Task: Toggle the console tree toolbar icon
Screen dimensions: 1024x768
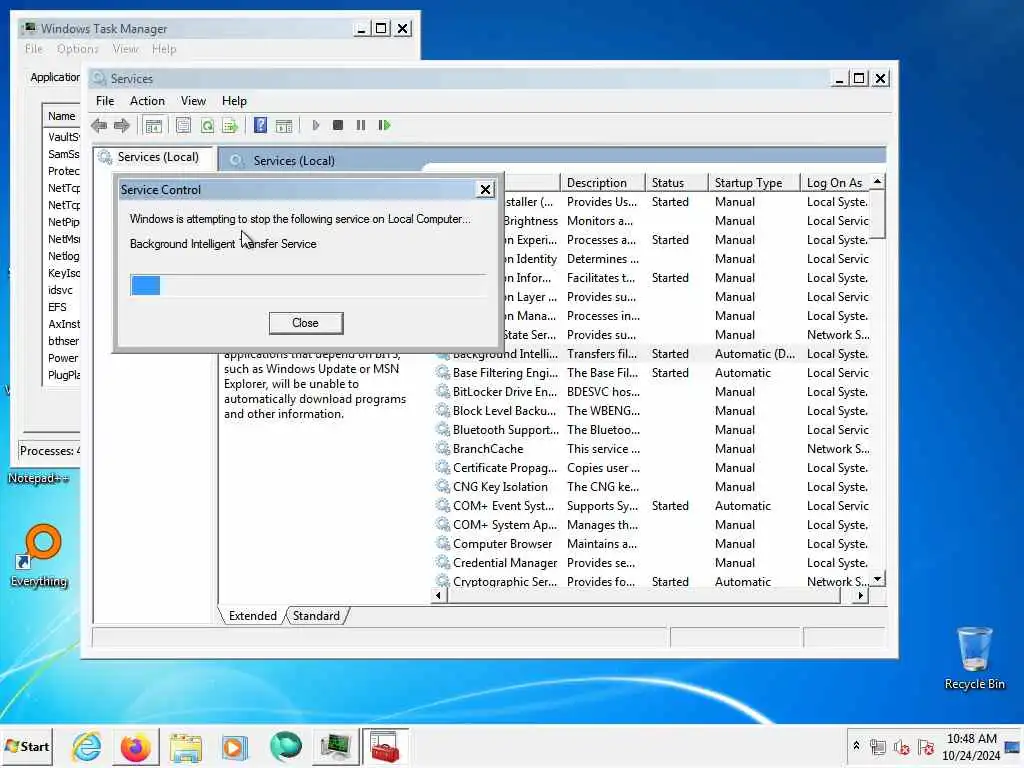Action: point(153,125)
